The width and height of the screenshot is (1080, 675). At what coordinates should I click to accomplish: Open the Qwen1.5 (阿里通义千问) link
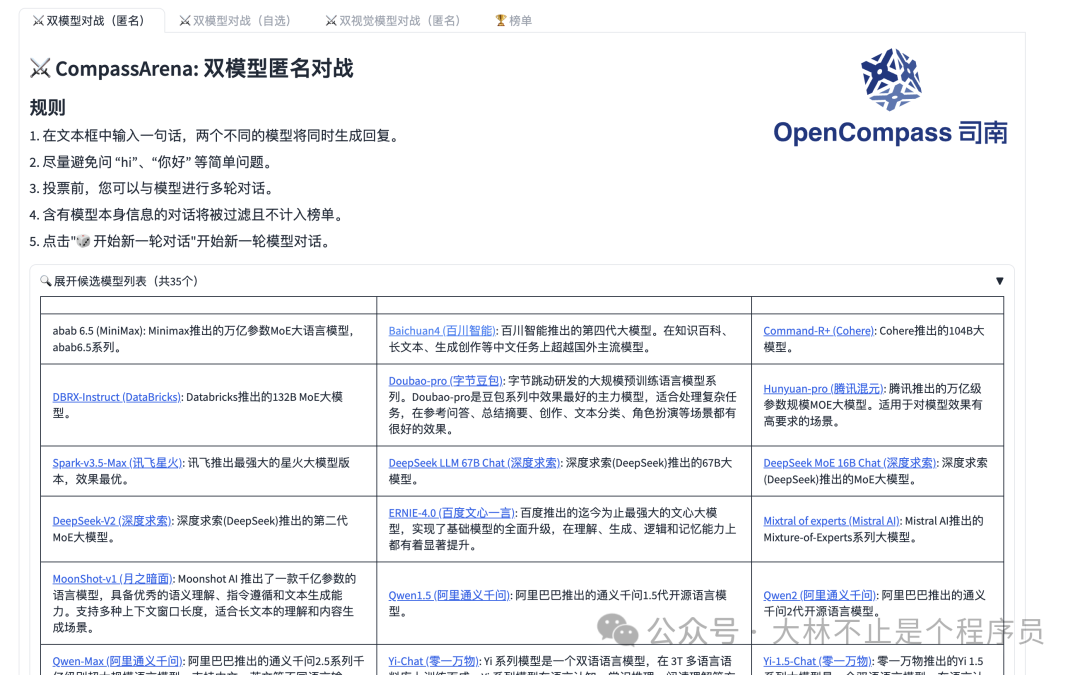pos(448,595)
